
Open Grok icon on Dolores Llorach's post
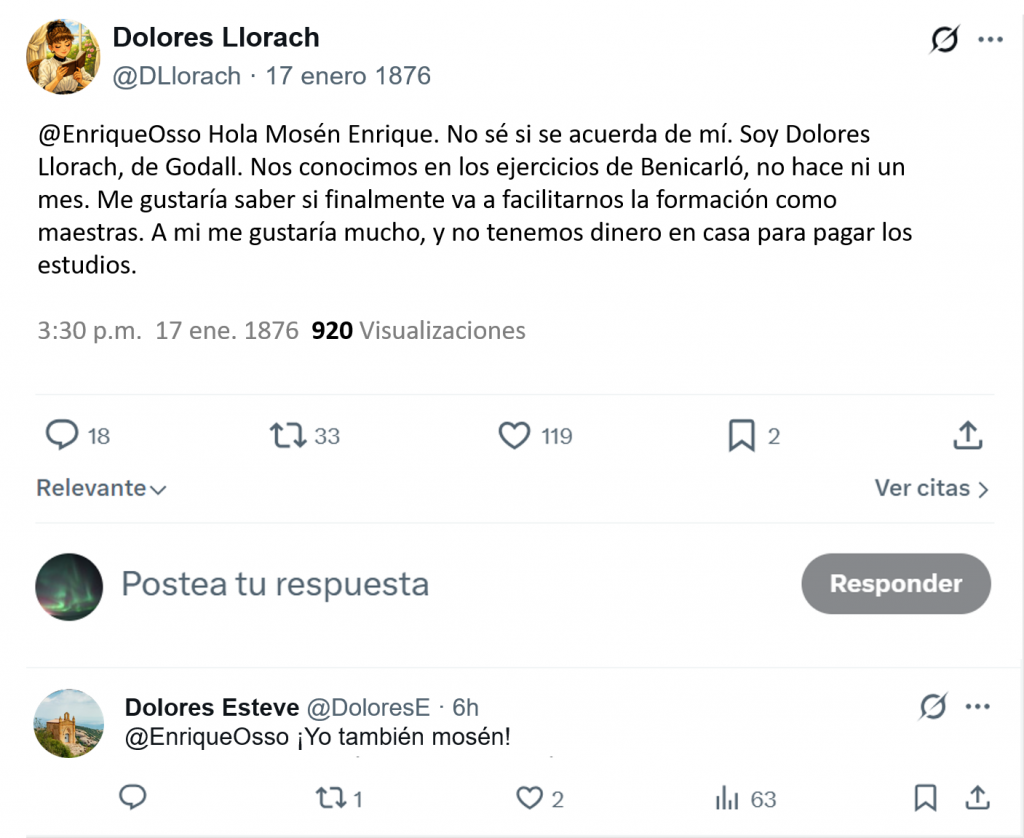pyautogui.click(x=944, y=39)
